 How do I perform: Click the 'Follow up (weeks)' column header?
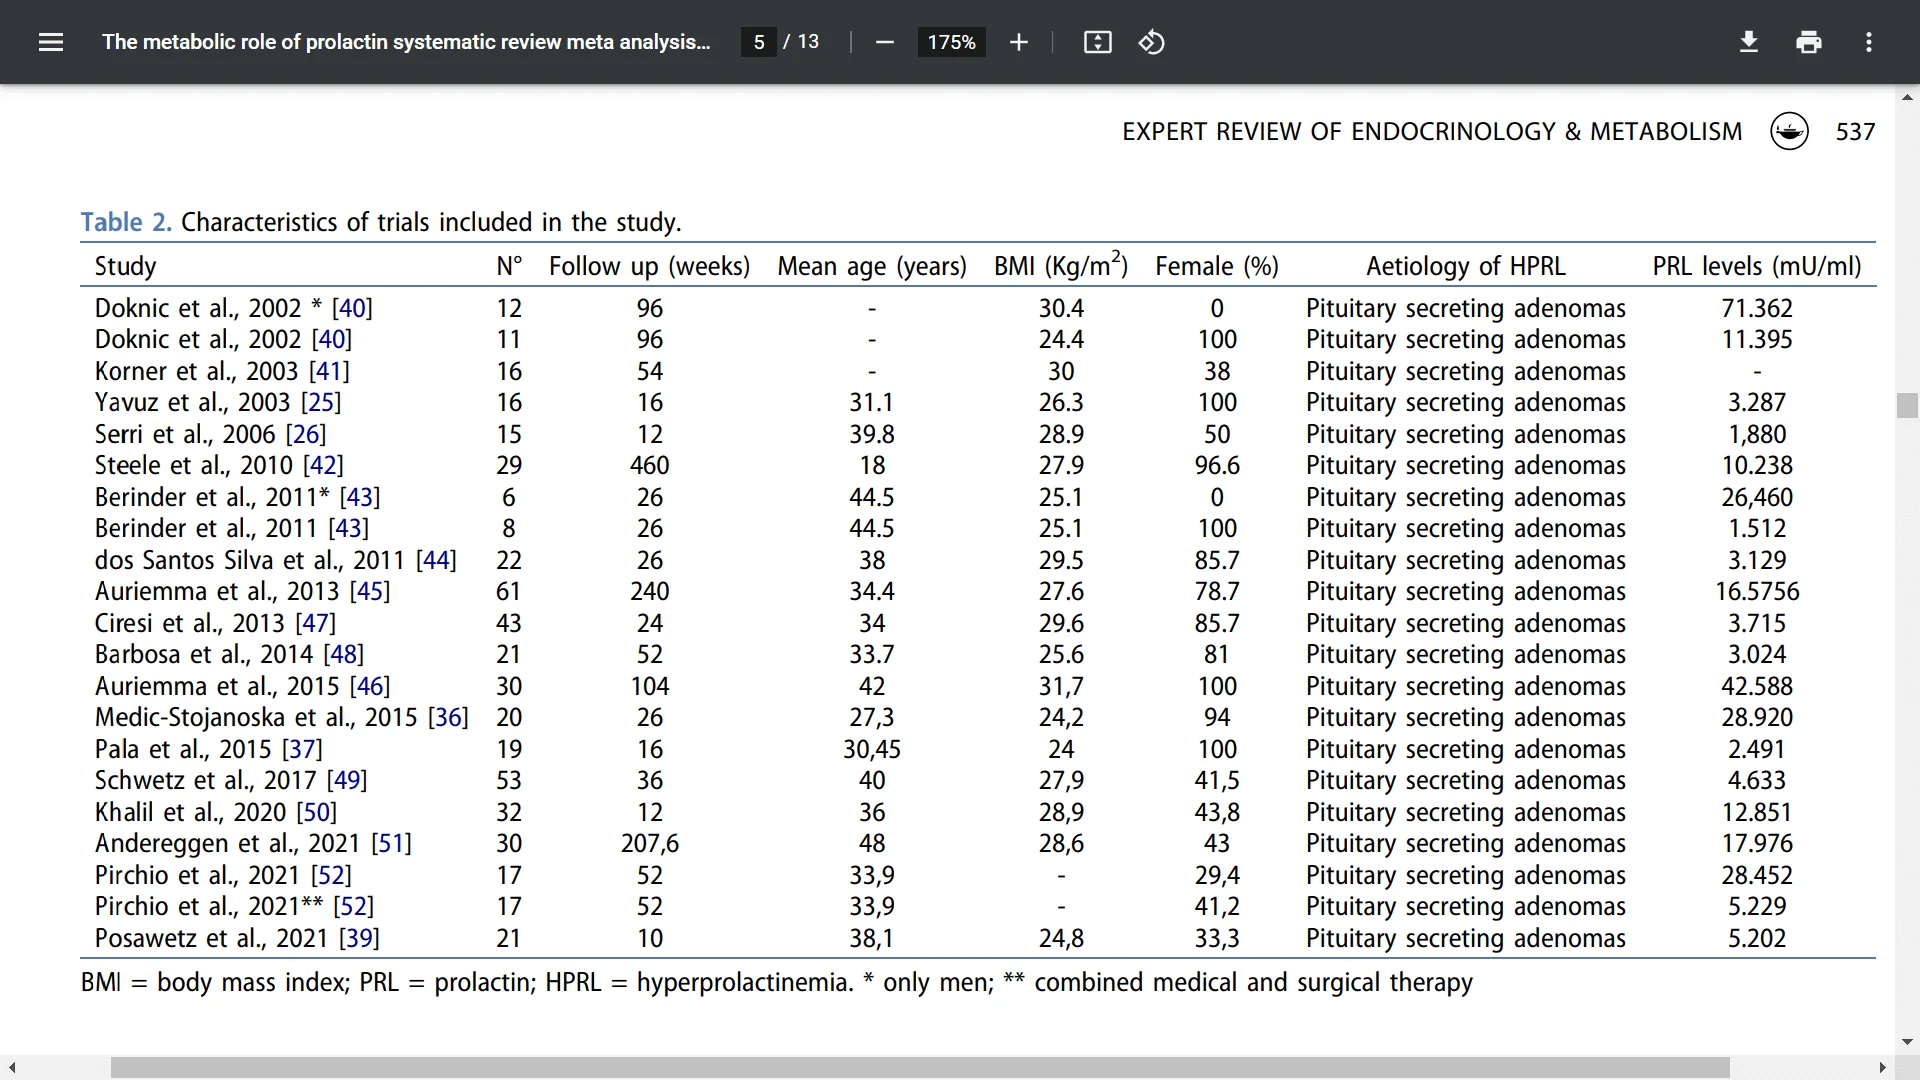649,266
